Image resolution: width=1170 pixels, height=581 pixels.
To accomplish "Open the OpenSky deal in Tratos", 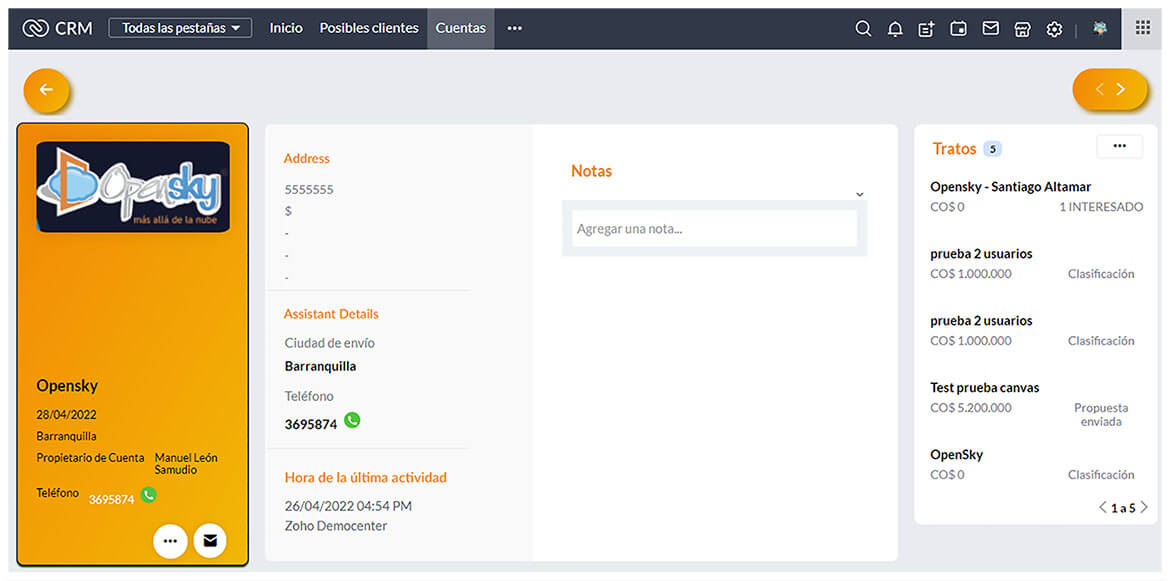I will click(957, 454).
